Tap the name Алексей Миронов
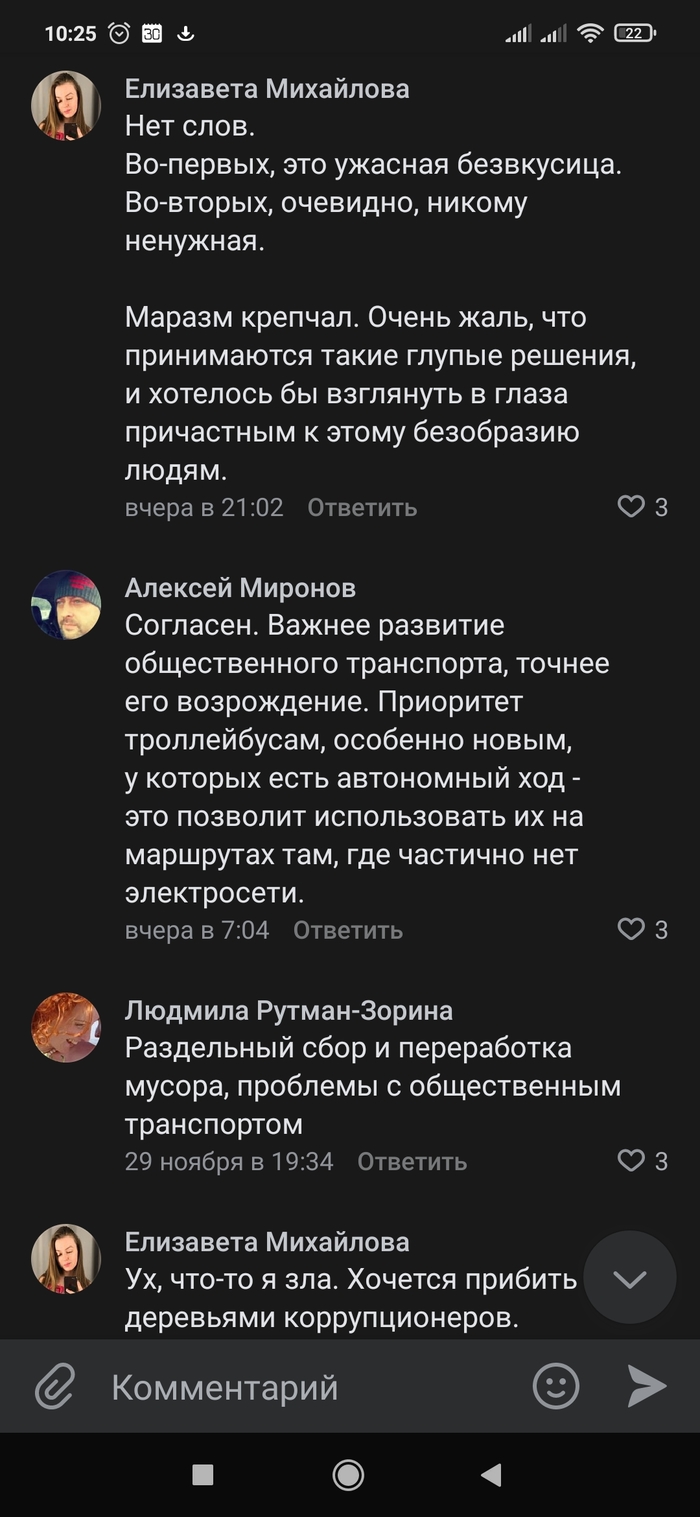700x1517 pixels. pos(240,588)
